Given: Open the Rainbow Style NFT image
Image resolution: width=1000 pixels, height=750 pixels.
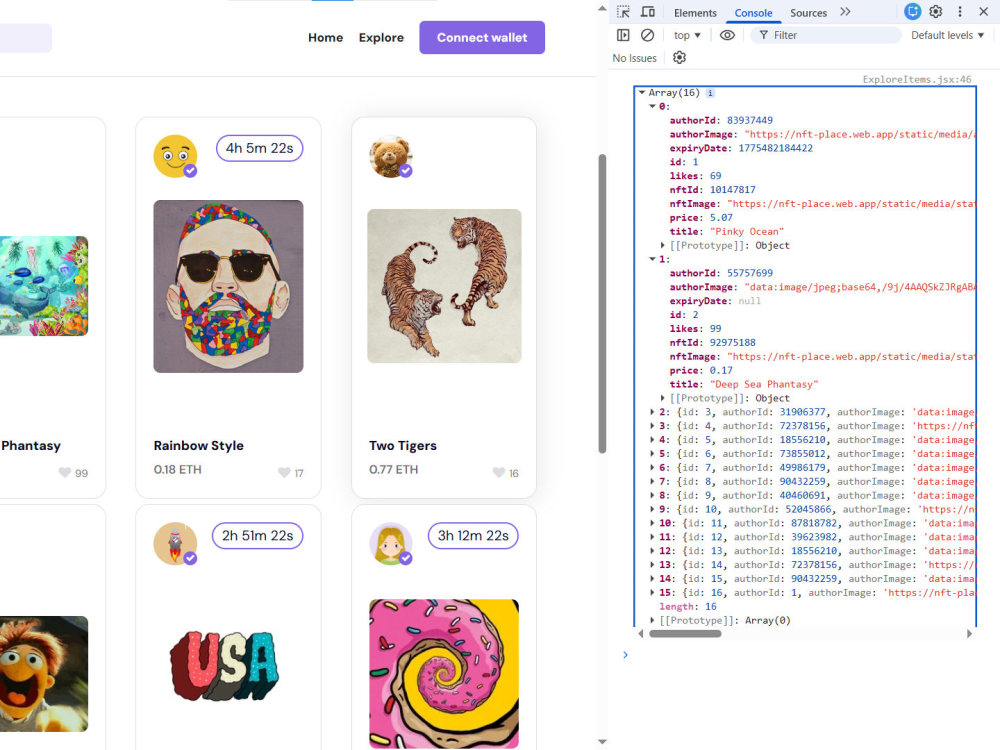Looking at the screenshot, I should [x=228, y=286].
